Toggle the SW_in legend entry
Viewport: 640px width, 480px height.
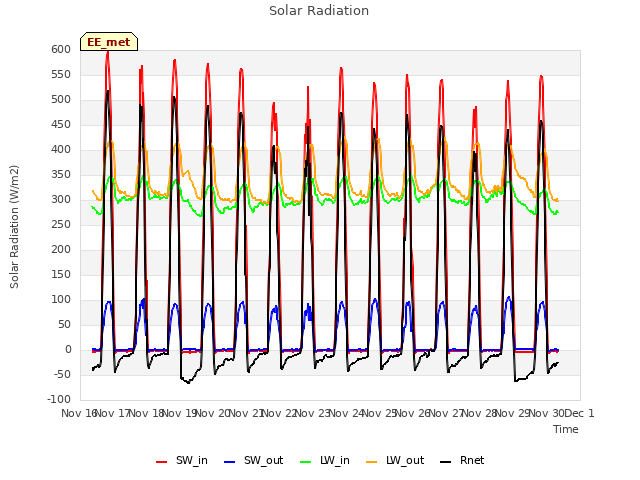(x=182, y=461)
